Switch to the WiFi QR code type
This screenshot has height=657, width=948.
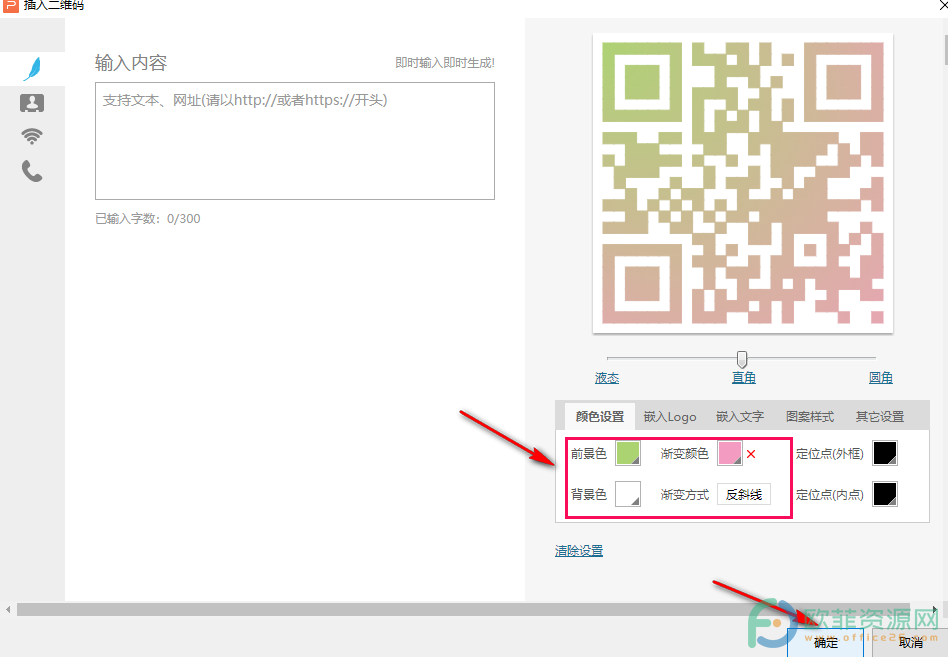click(x=32, y=136)
